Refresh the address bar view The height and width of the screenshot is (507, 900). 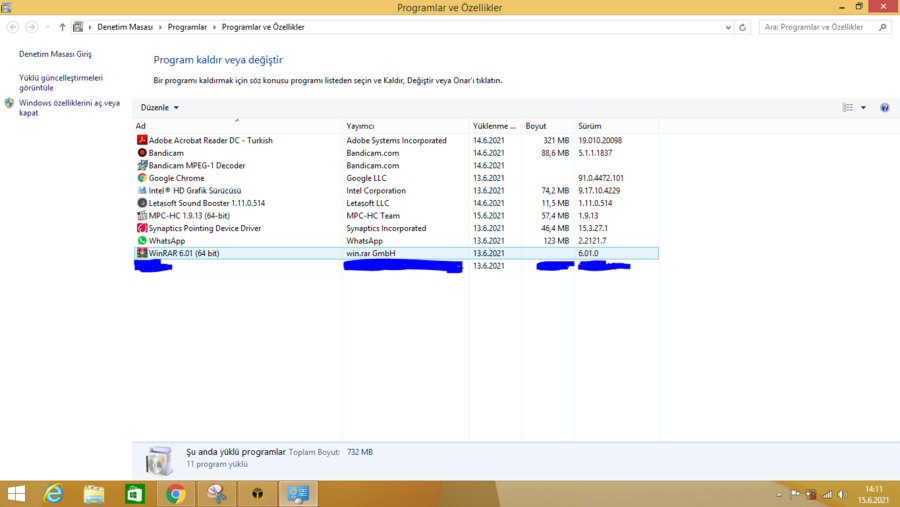[743, 27]
